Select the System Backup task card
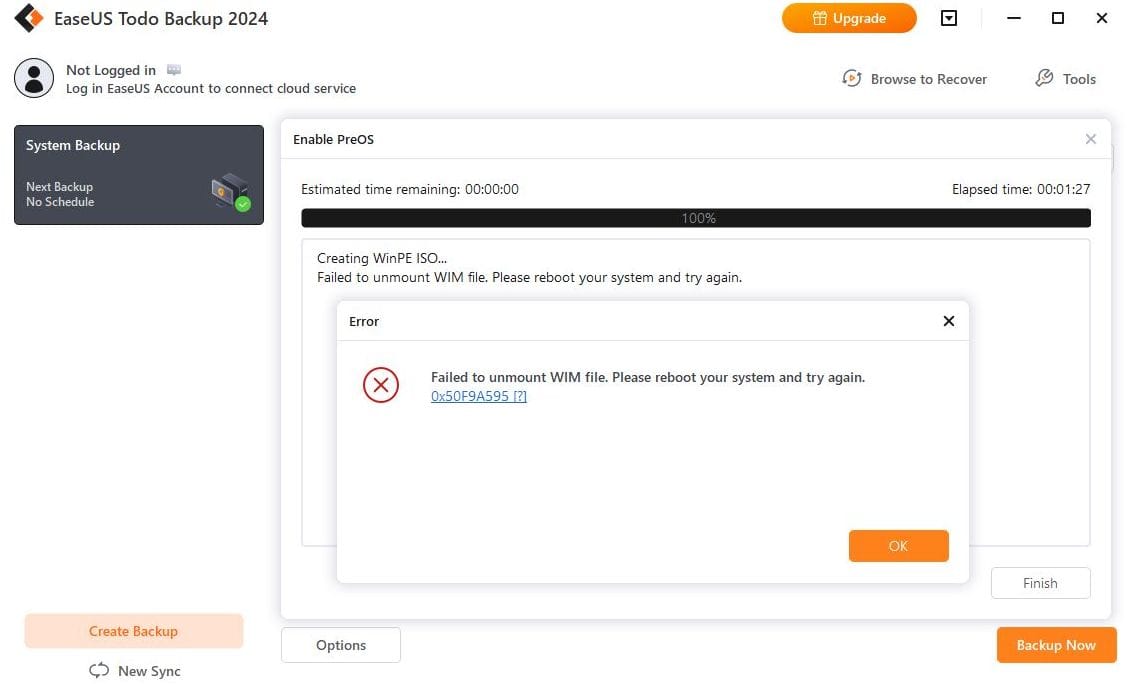The height and width of the screenshot is (684, 1127). click(139, 175)
